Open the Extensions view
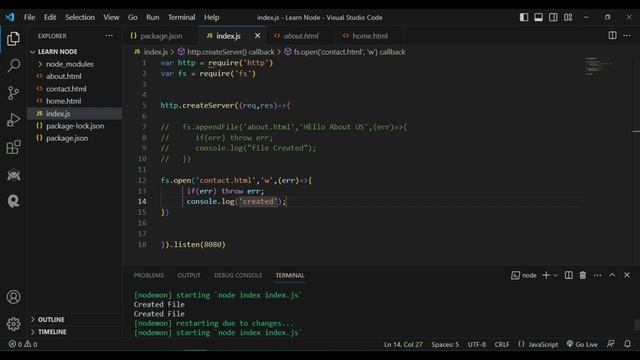Image resolution: width=640 pixels, height=360 pixels. pos(13,147)
